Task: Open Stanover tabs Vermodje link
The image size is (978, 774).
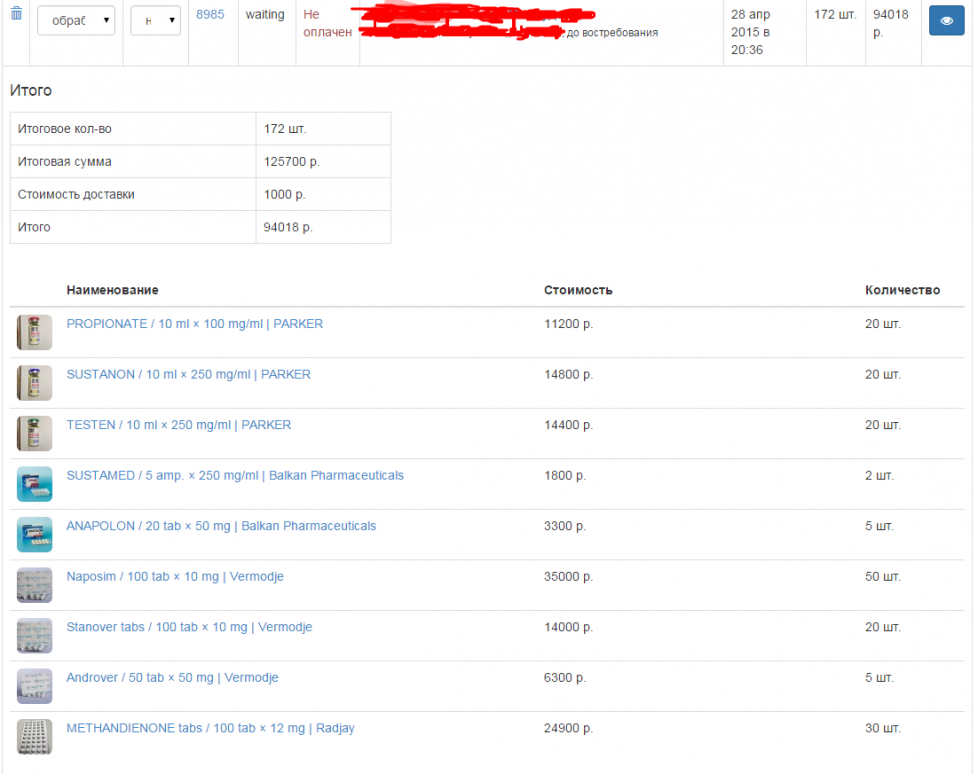Action: [189, 627]
